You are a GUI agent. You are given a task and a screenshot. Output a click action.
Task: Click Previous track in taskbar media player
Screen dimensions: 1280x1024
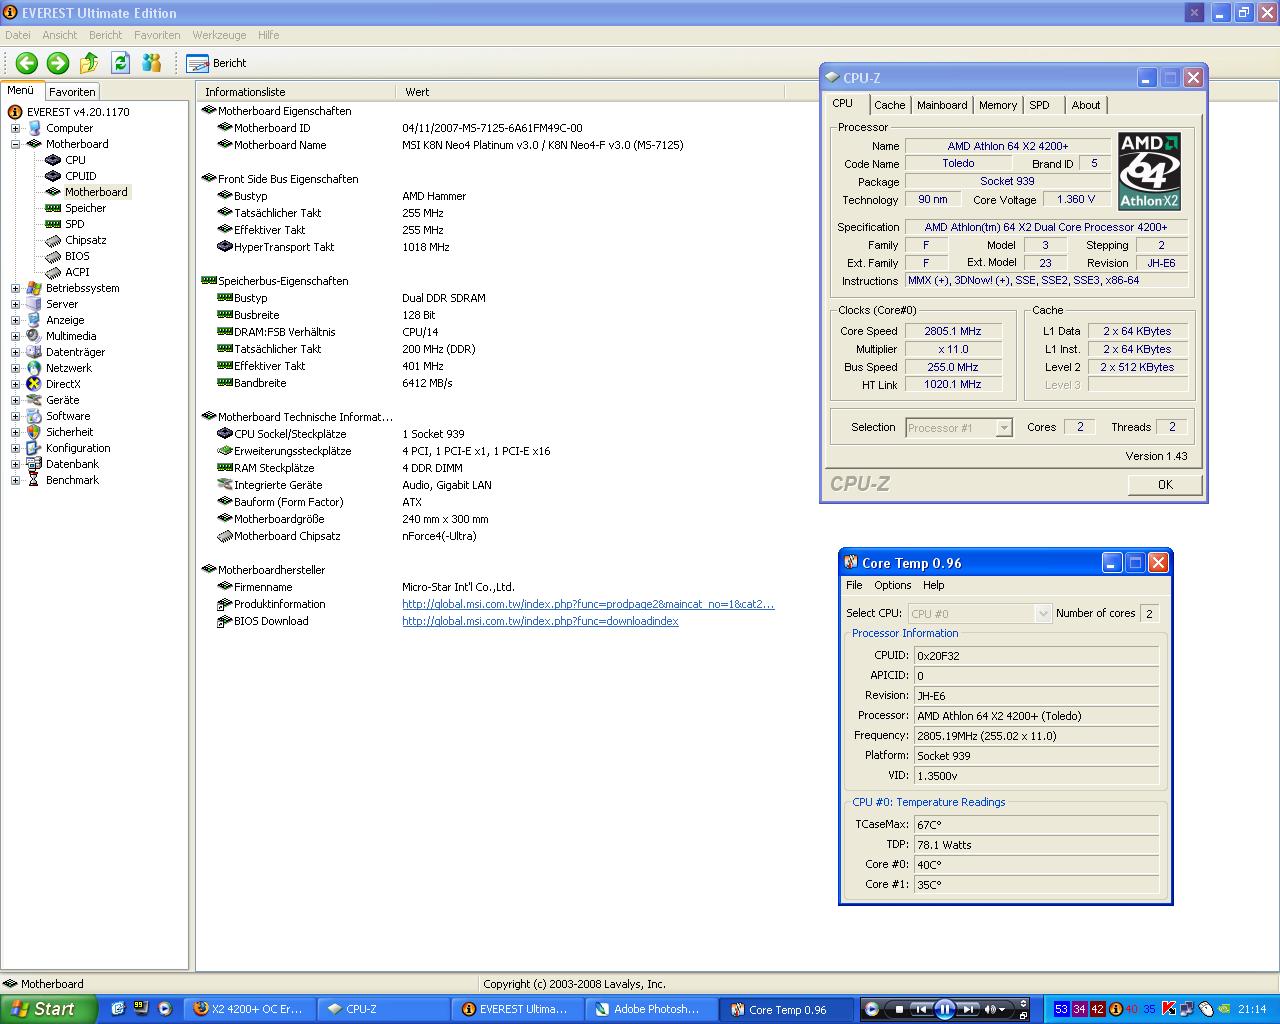pos(921,1009)
